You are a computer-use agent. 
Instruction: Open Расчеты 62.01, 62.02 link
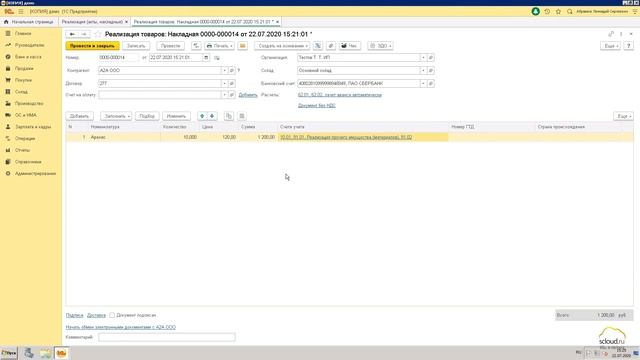click(340, 95)
